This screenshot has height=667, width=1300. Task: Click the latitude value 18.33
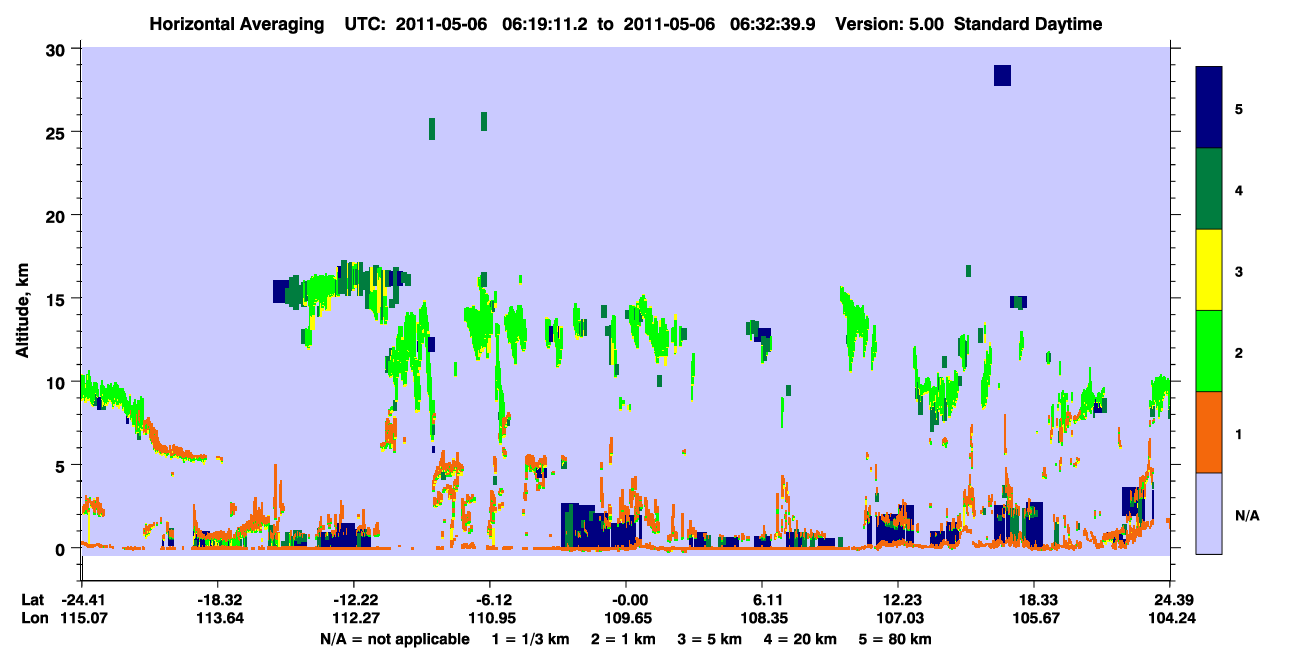(x=1034, y=600)
